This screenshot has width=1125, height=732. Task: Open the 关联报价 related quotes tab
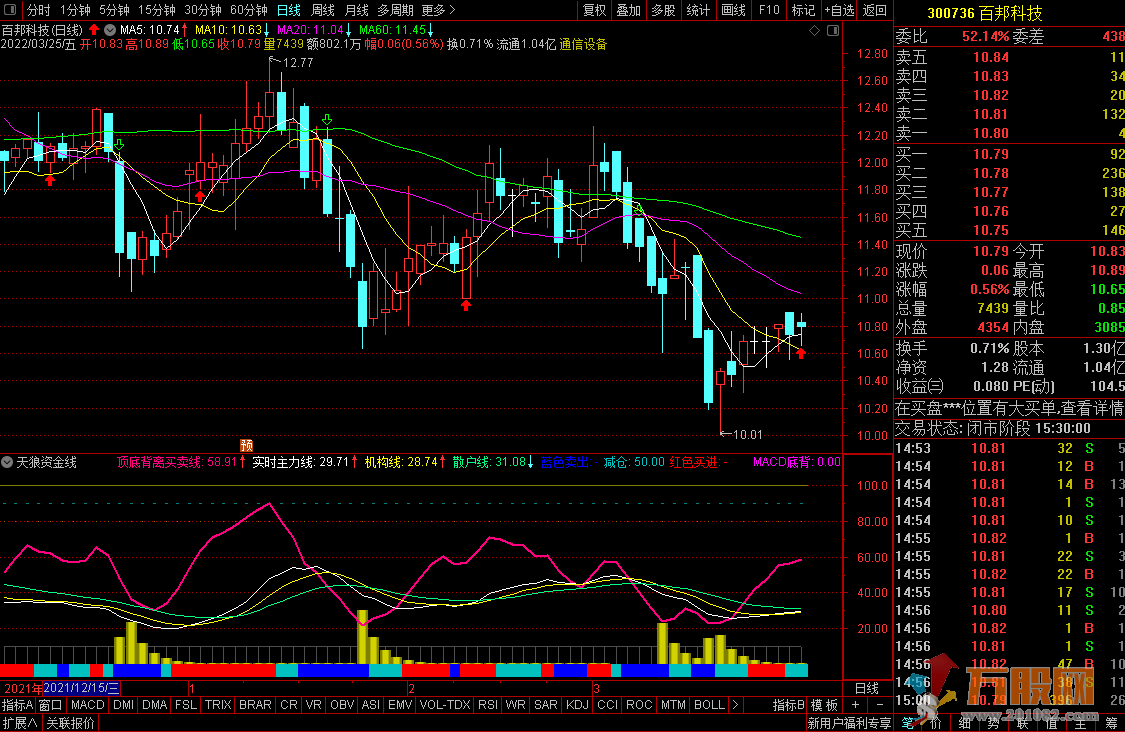pyautogui.click(x=70, y=723)
